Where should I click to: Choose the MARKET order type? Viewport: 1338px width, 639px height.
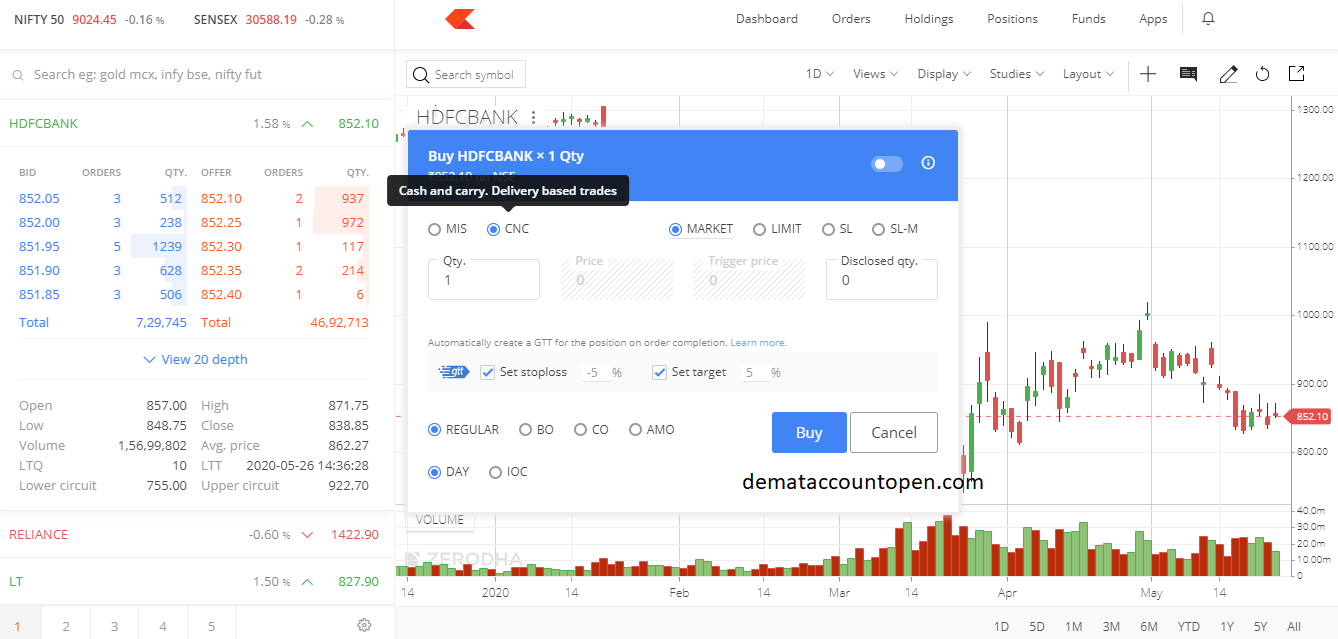pos(701,229)
